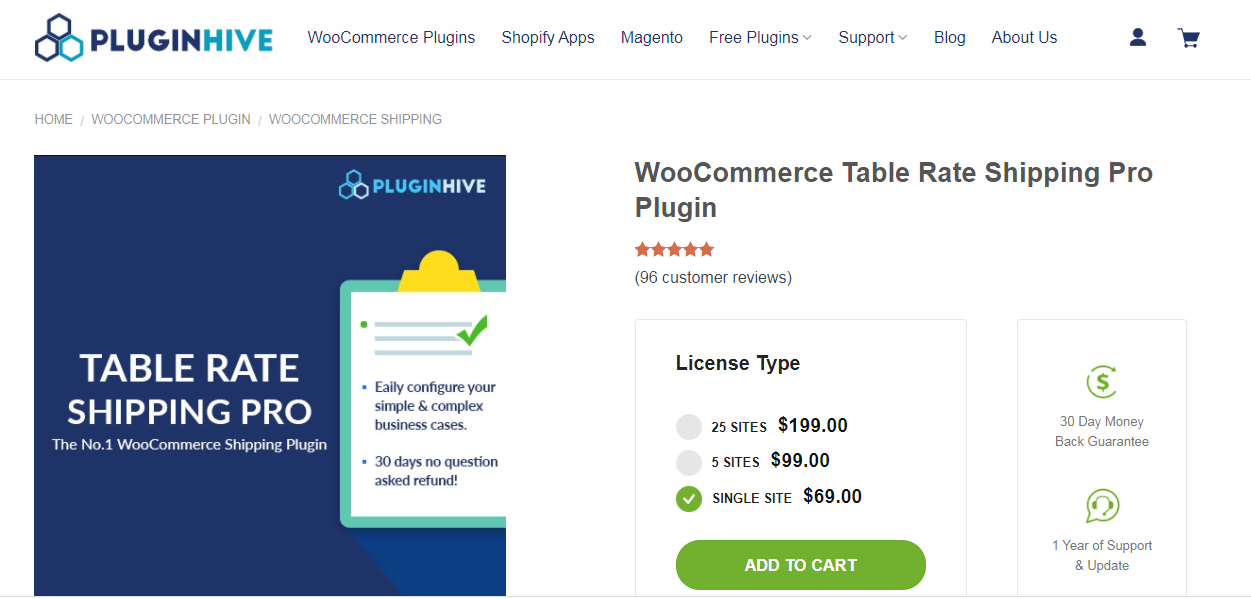Click the product title heading

point(894,190)
